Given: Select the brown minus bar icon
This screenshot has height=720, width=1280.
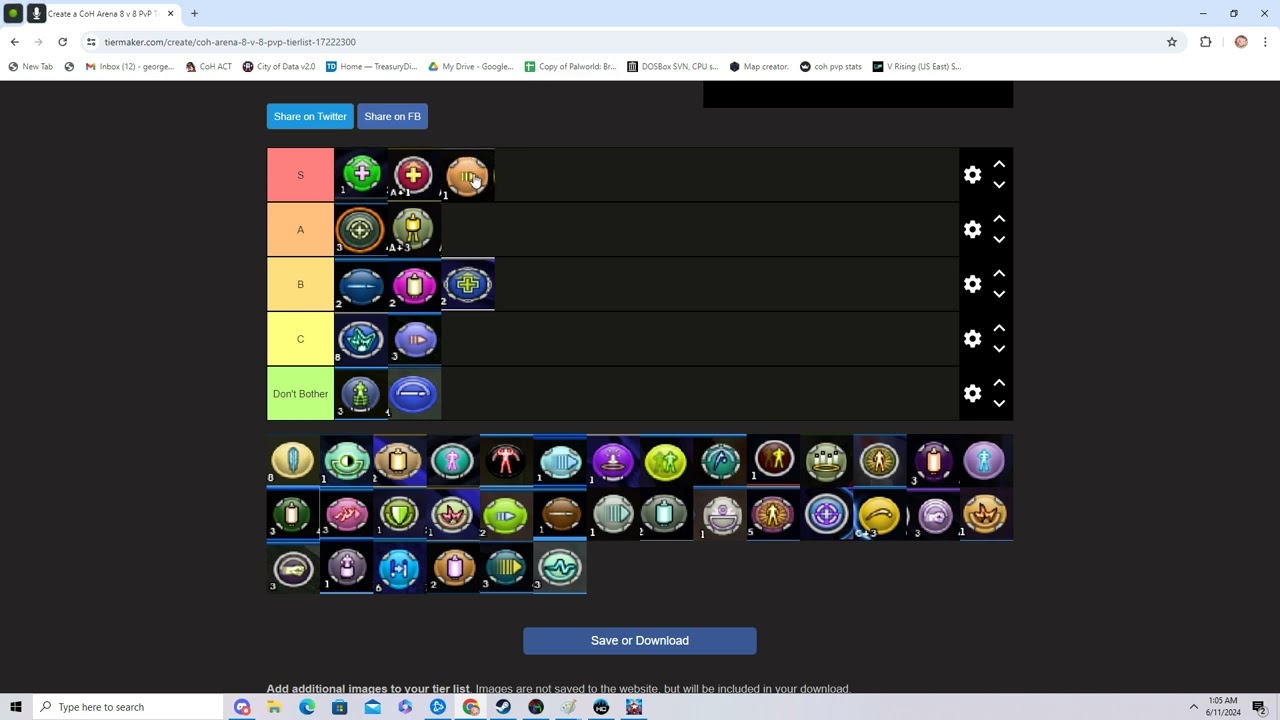Looking at the screenshot, I should click(x=560, y=514).
